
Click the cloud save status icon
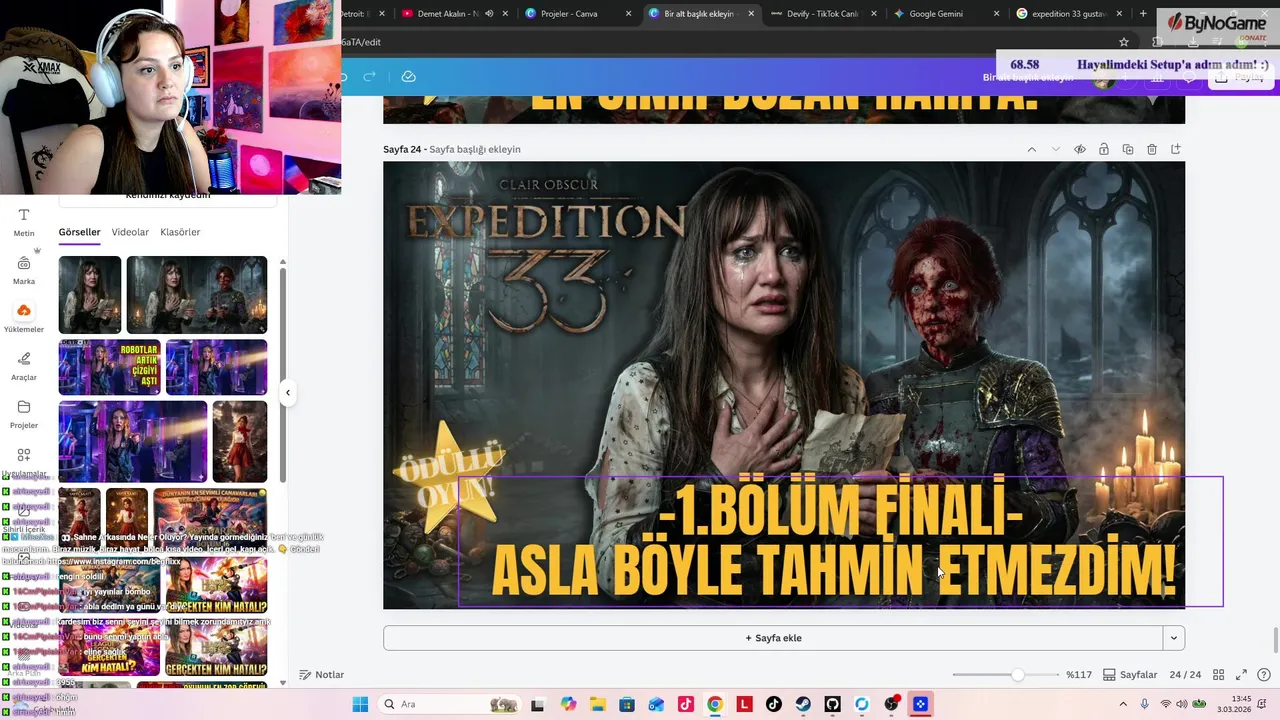click(x=408, y=77)
